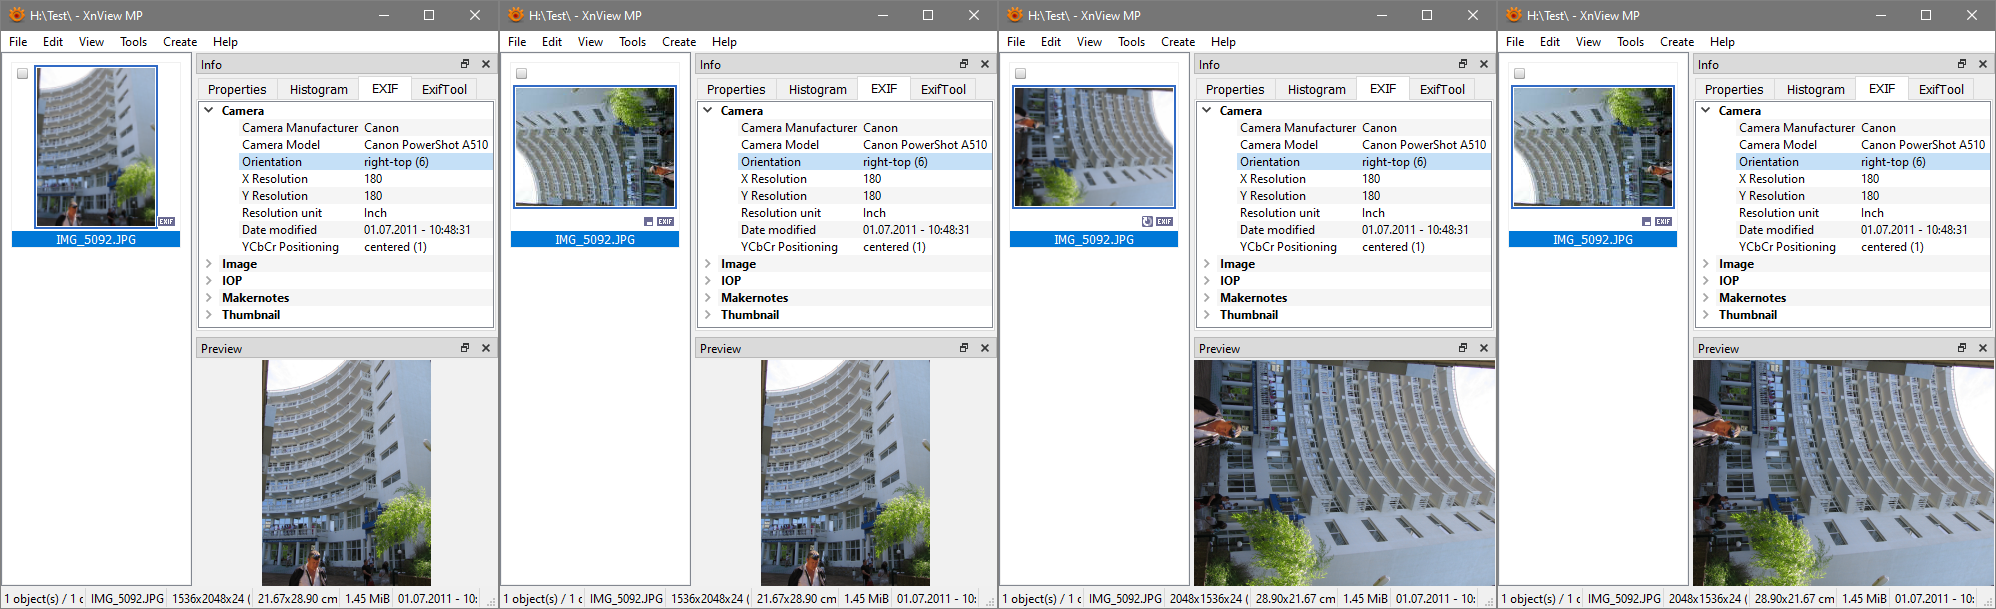1996x609 pixels.
Task: Switch to the Histogram tab in the leftmost window
Action: coord(318,89)
